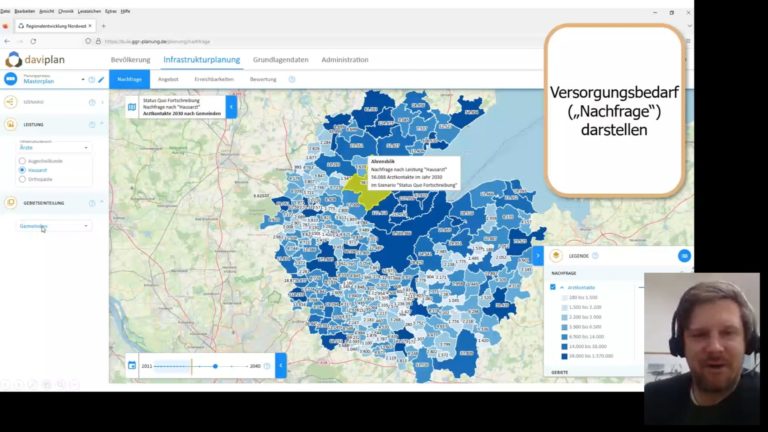Click the Szenario section icon
The height and width of the screenshot is (432, 768).
point(10,102)
